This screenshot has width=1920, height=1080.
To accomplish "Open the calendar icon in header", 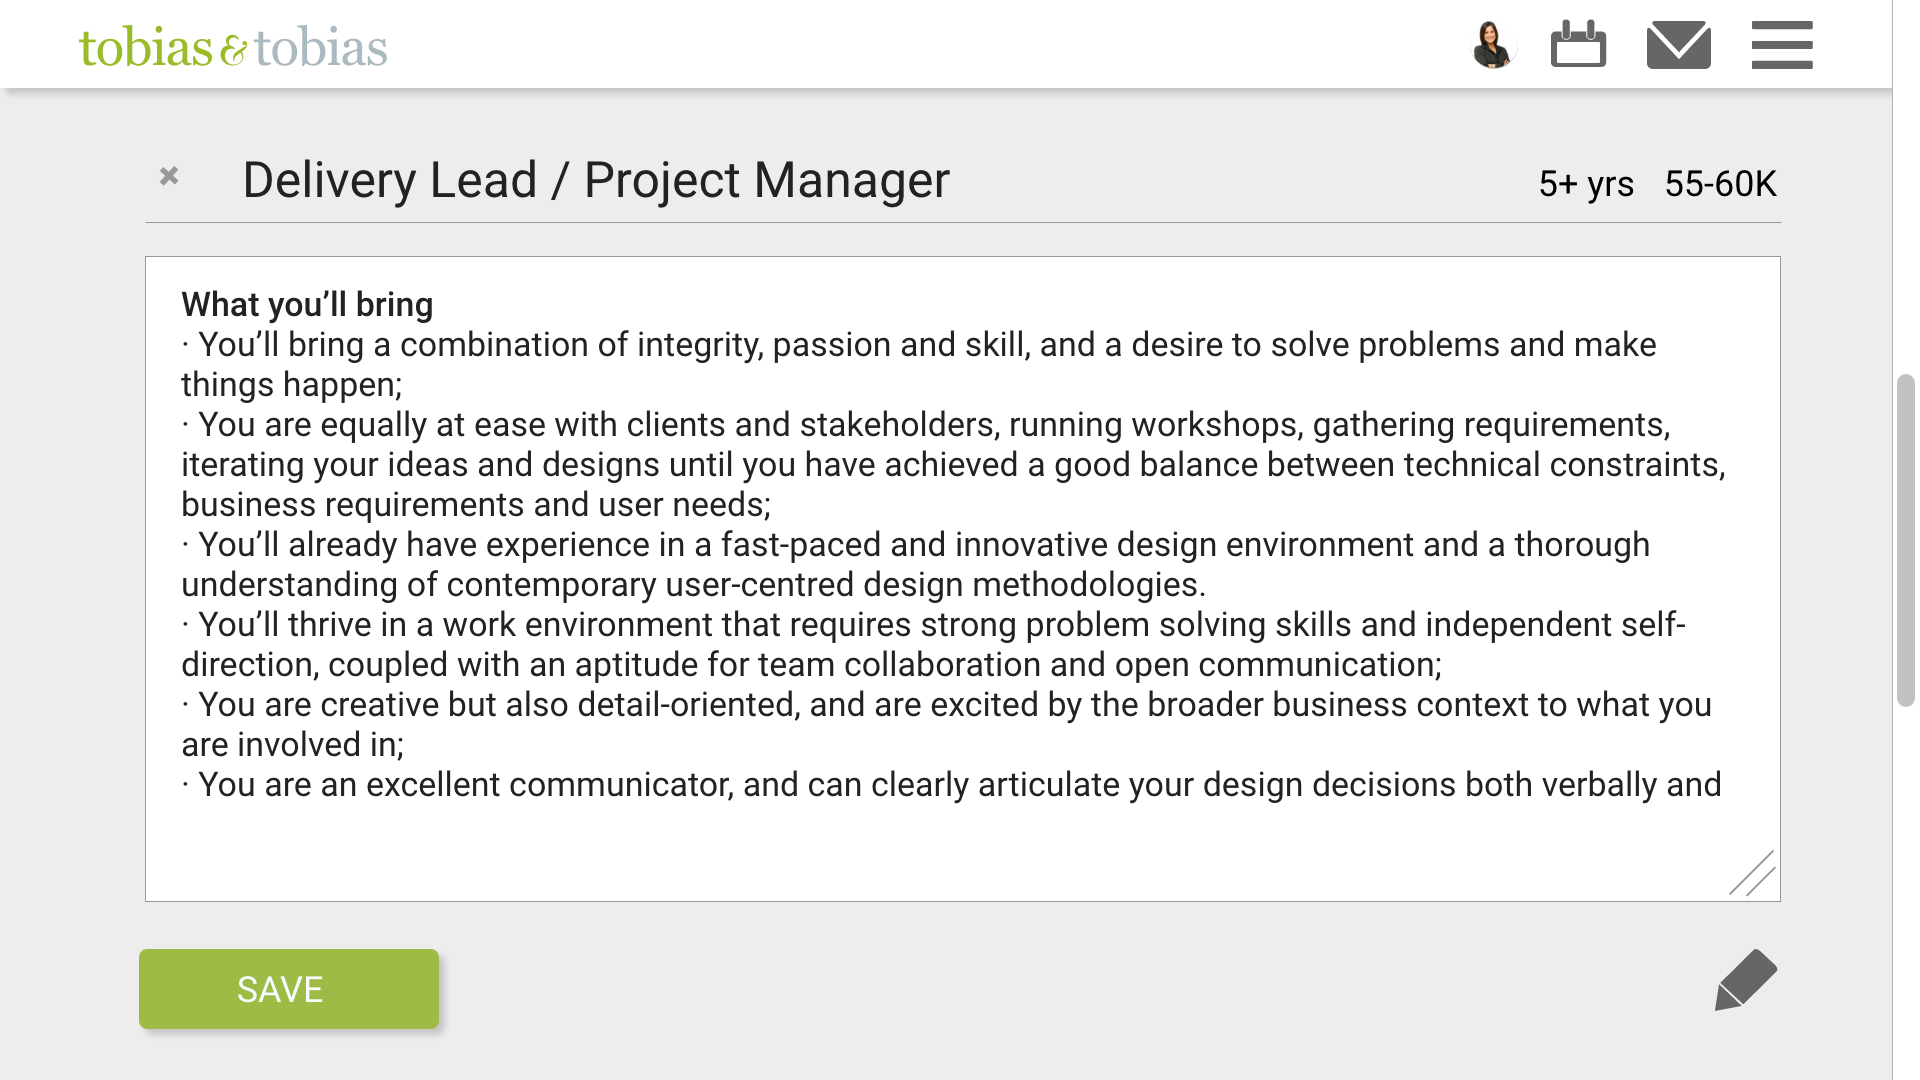I will 1578,45.
